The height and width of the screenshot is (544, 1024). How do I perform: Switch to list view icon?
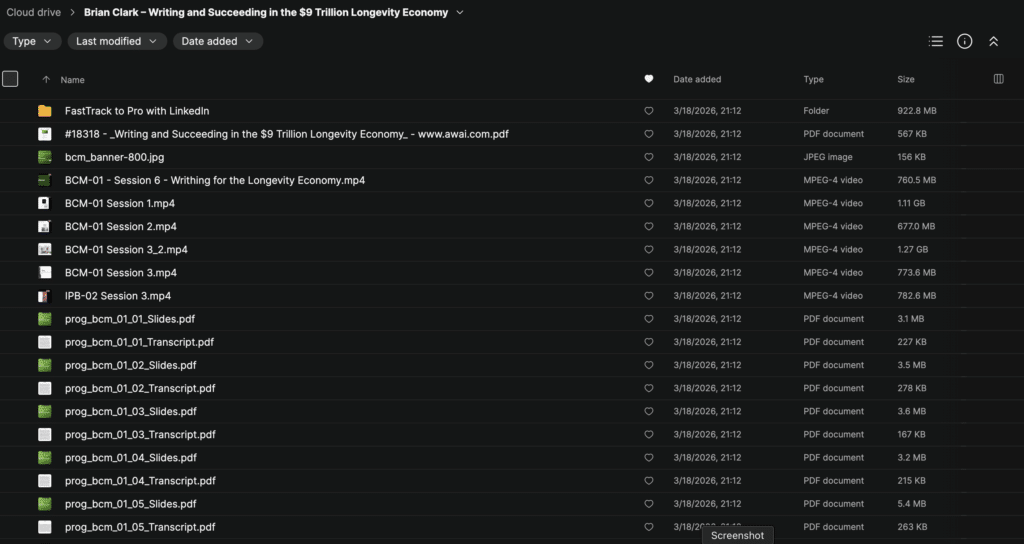(x=935, y=41)
